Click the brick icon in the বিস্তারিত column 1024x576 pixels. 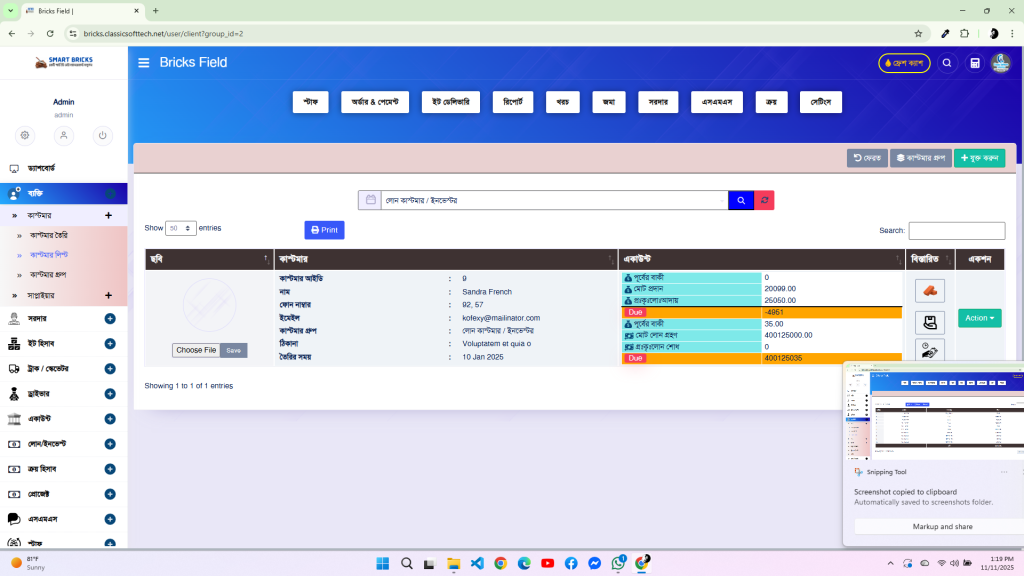coord(929,291)
